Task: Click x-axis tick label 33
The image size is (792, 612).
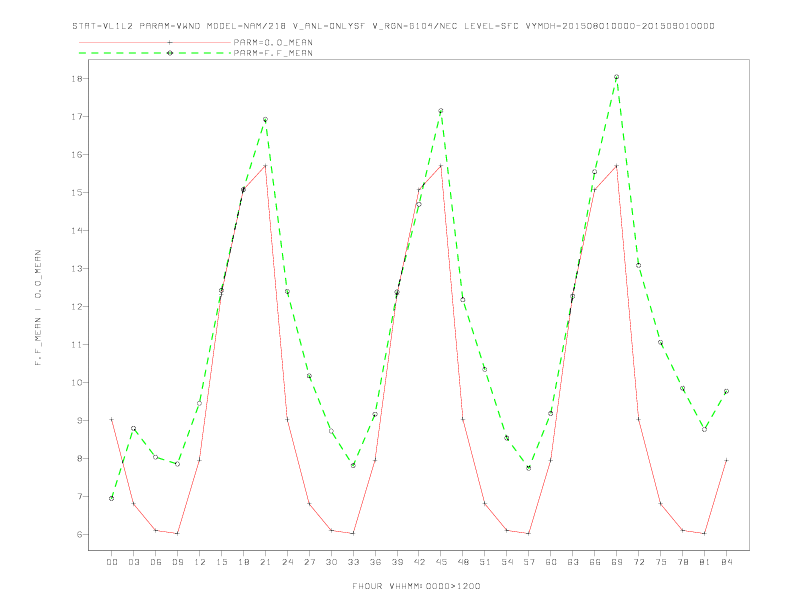Action: point(353,562)
